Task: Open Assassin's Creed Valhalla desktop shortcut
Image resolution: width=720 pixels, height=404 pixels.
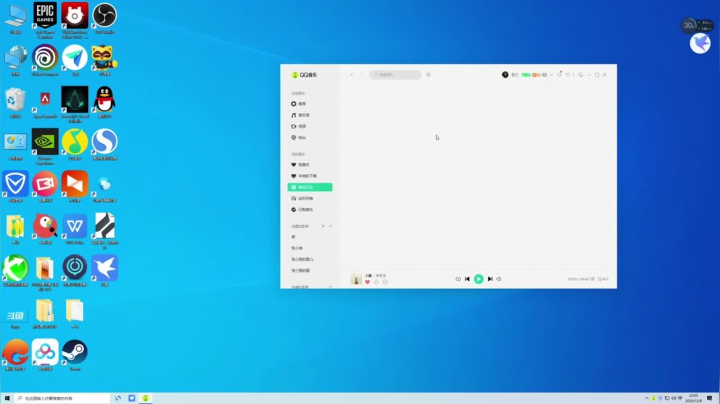Action: pyautogui.click(x=75, y=104)
